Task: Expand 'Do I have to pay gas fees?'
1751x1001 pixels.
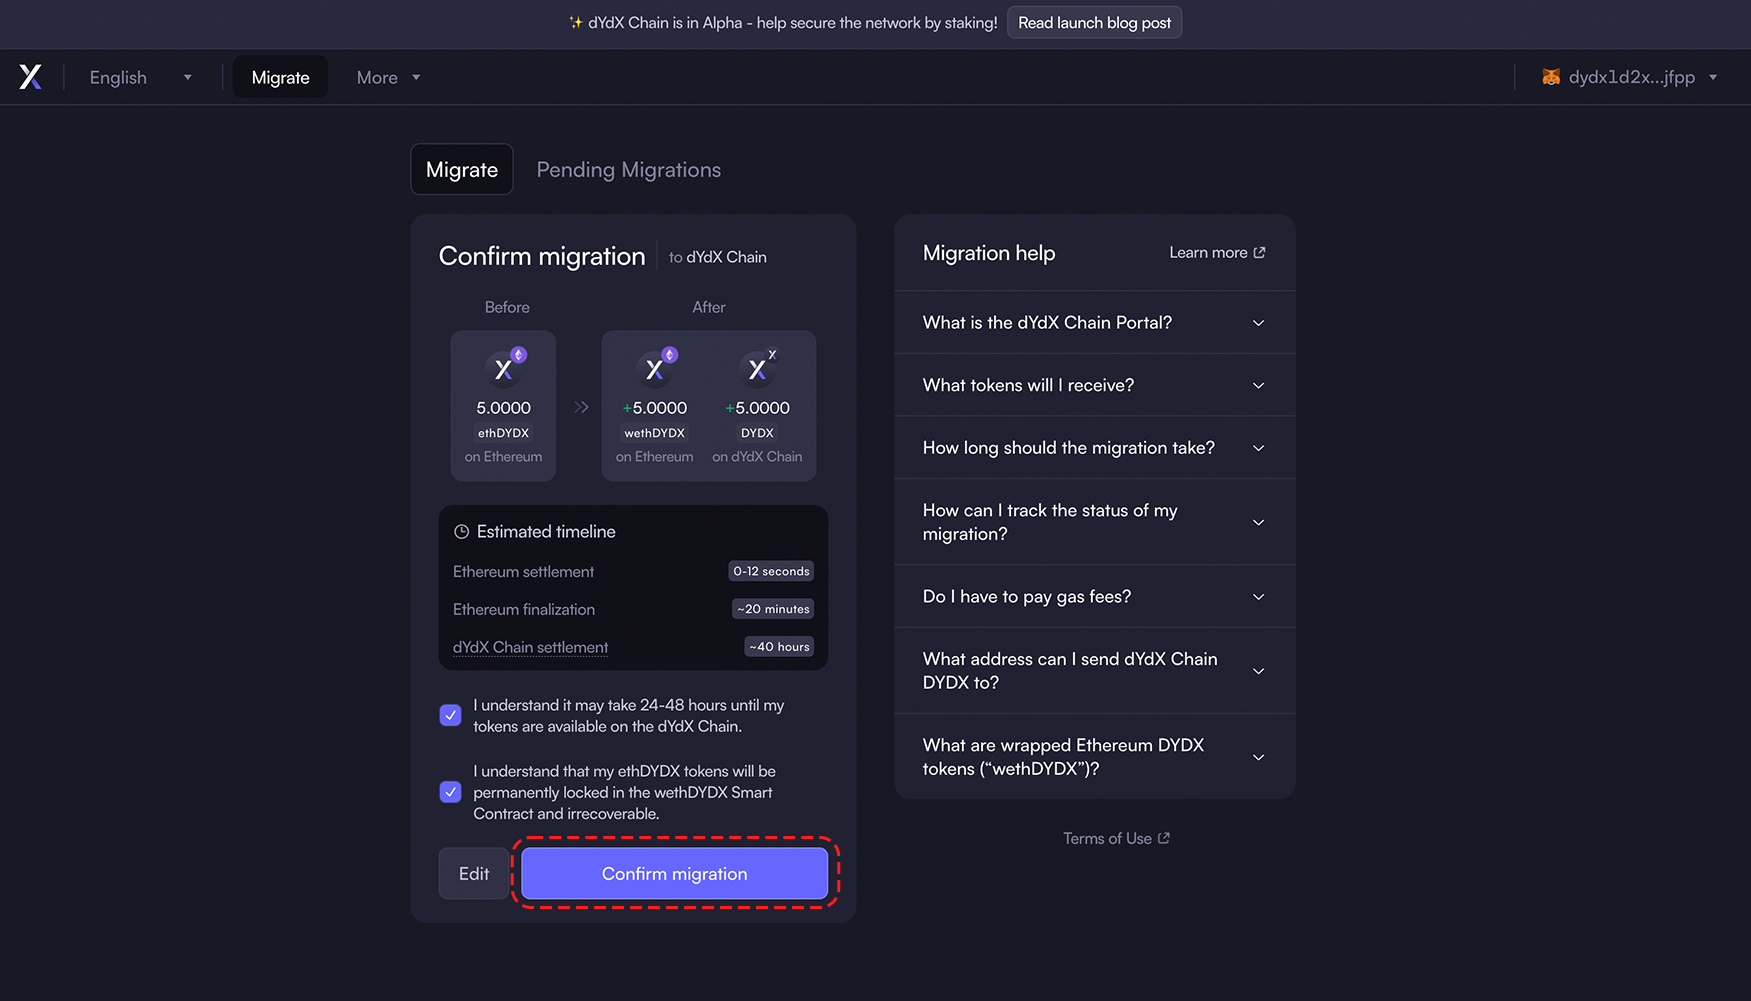Action: tap(1095, 596)
